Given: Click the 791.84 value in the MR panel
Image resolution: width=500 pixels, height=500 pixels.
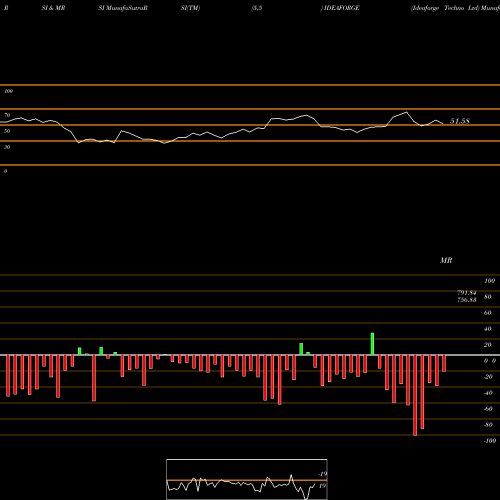Looking at the screenshot, I should point(467,293).
